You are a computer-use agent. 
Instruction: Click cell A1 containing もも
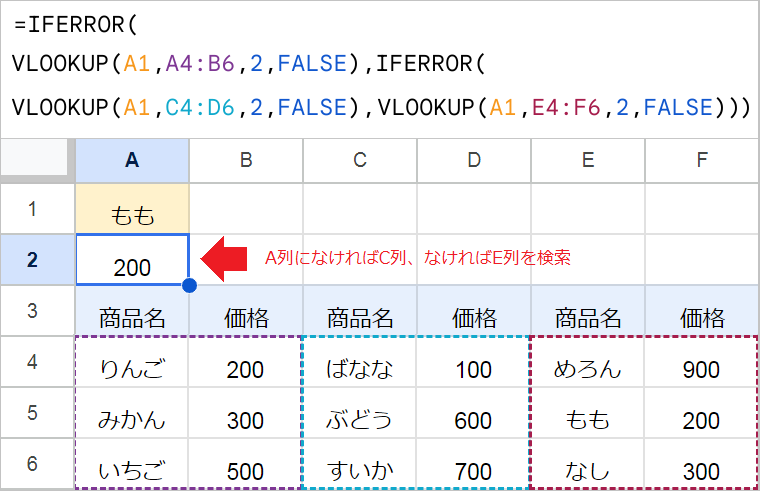coord(132,209)
